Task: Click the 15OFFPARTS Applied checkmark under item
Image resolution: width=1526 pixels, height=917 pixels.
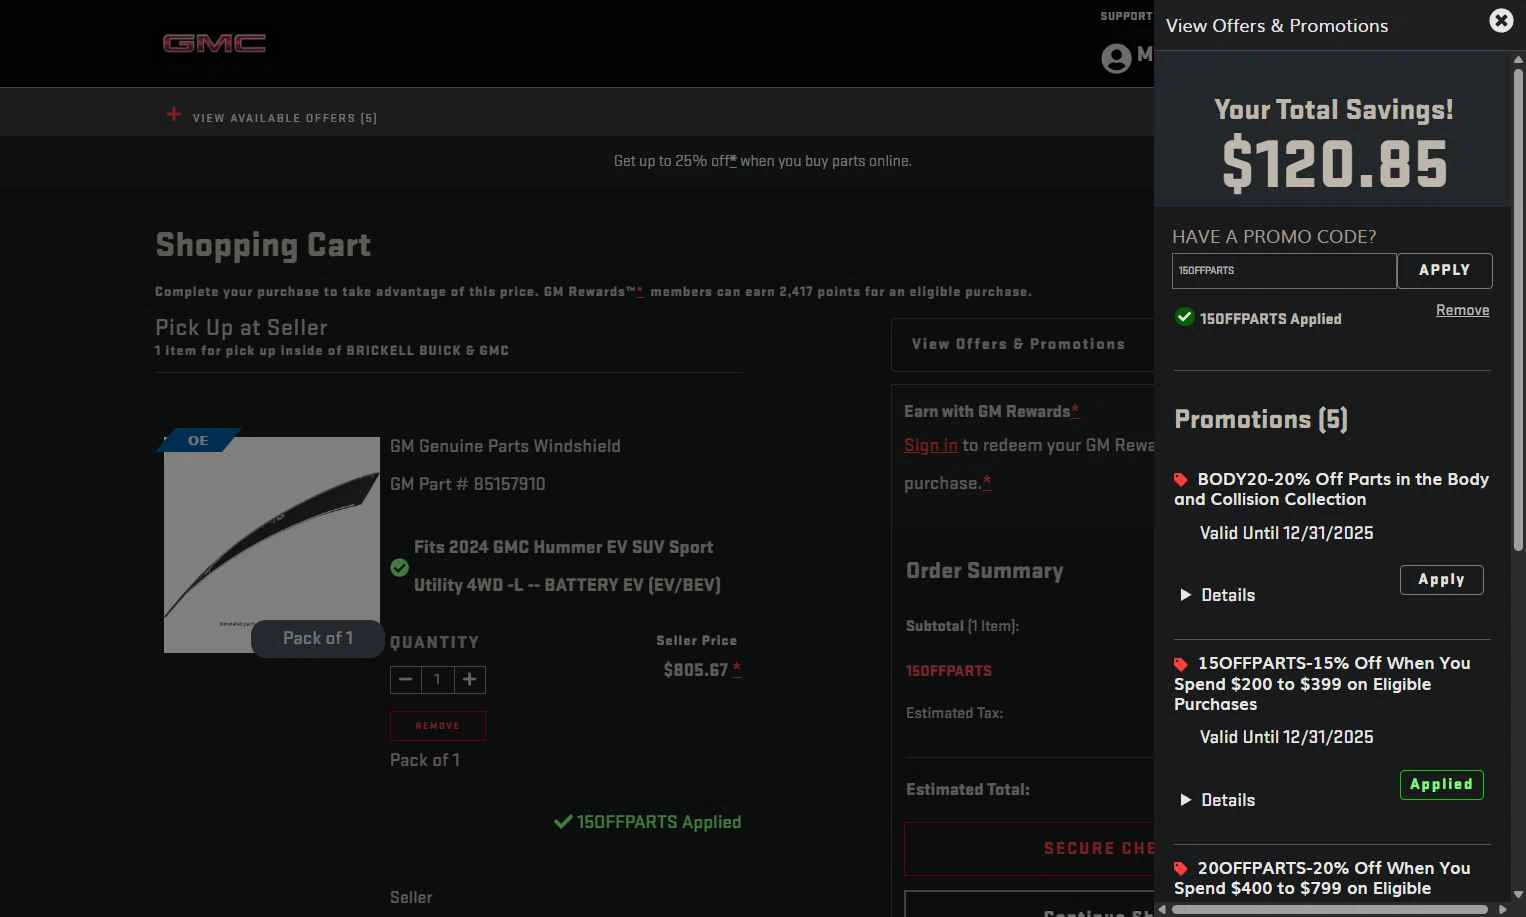Action: 563,822
